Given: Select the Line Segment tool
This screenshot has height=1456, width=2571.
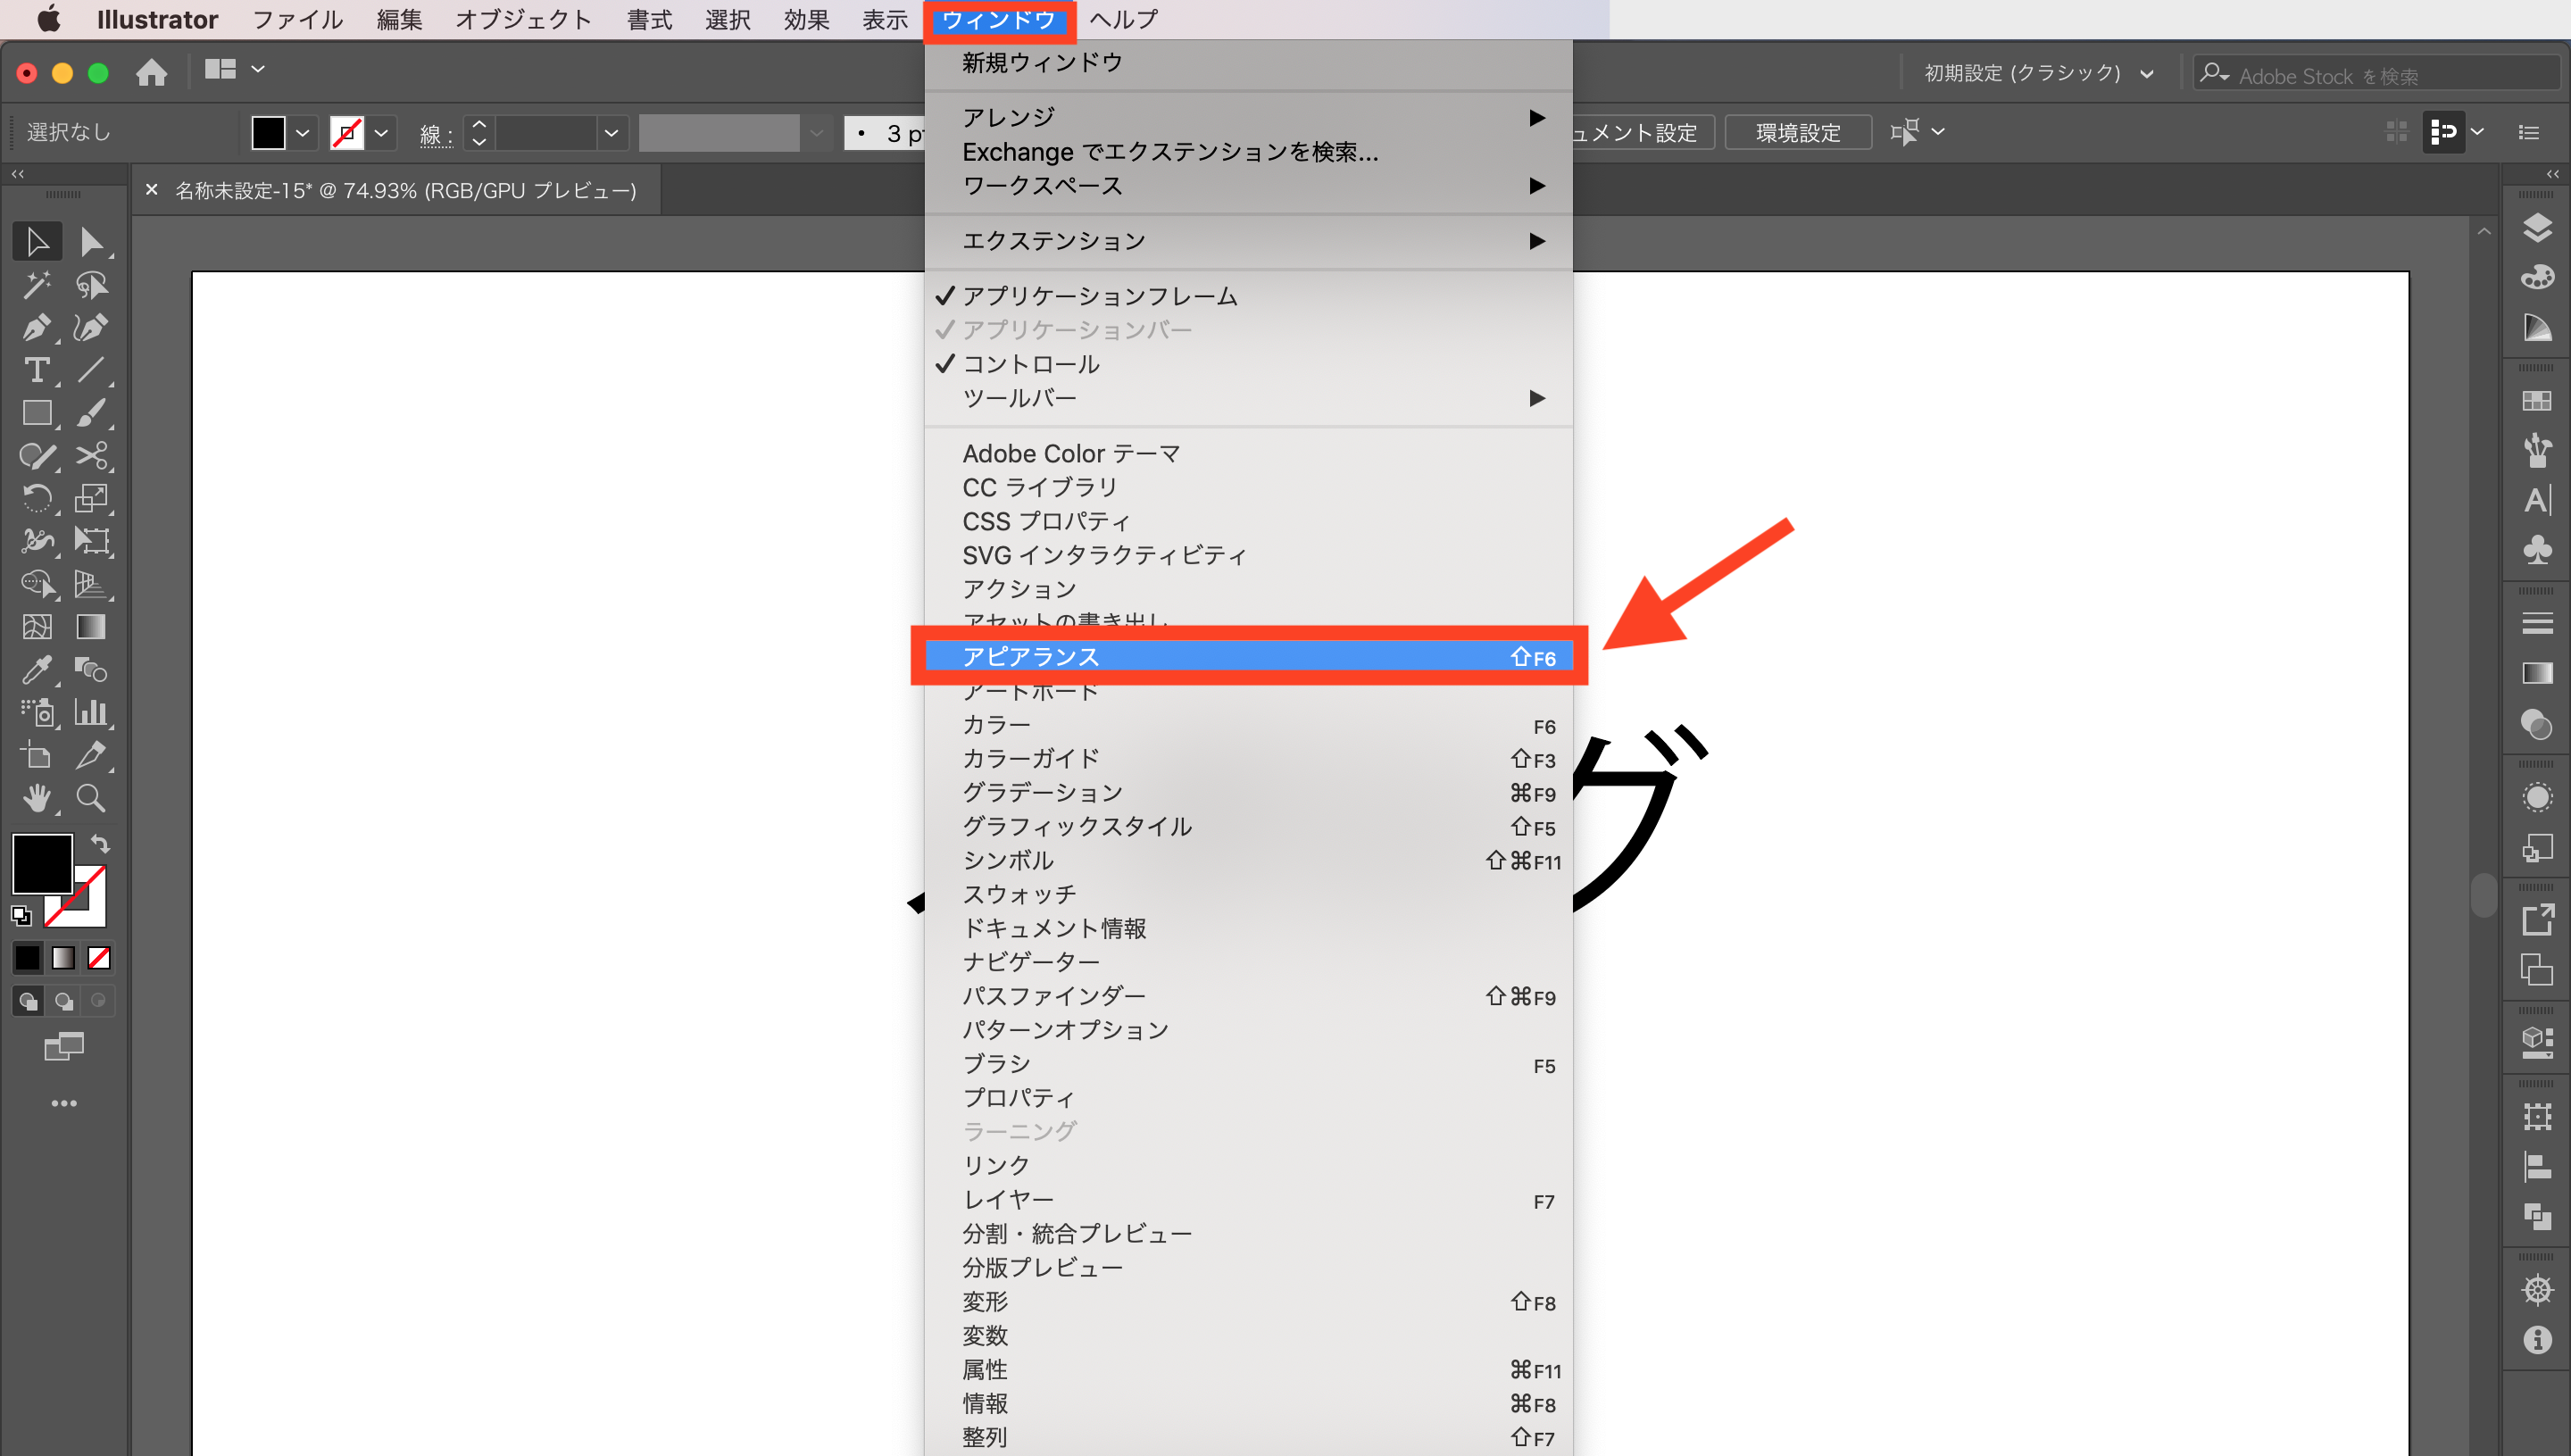Looking at the screenshot, I should (x=91, y=370).
